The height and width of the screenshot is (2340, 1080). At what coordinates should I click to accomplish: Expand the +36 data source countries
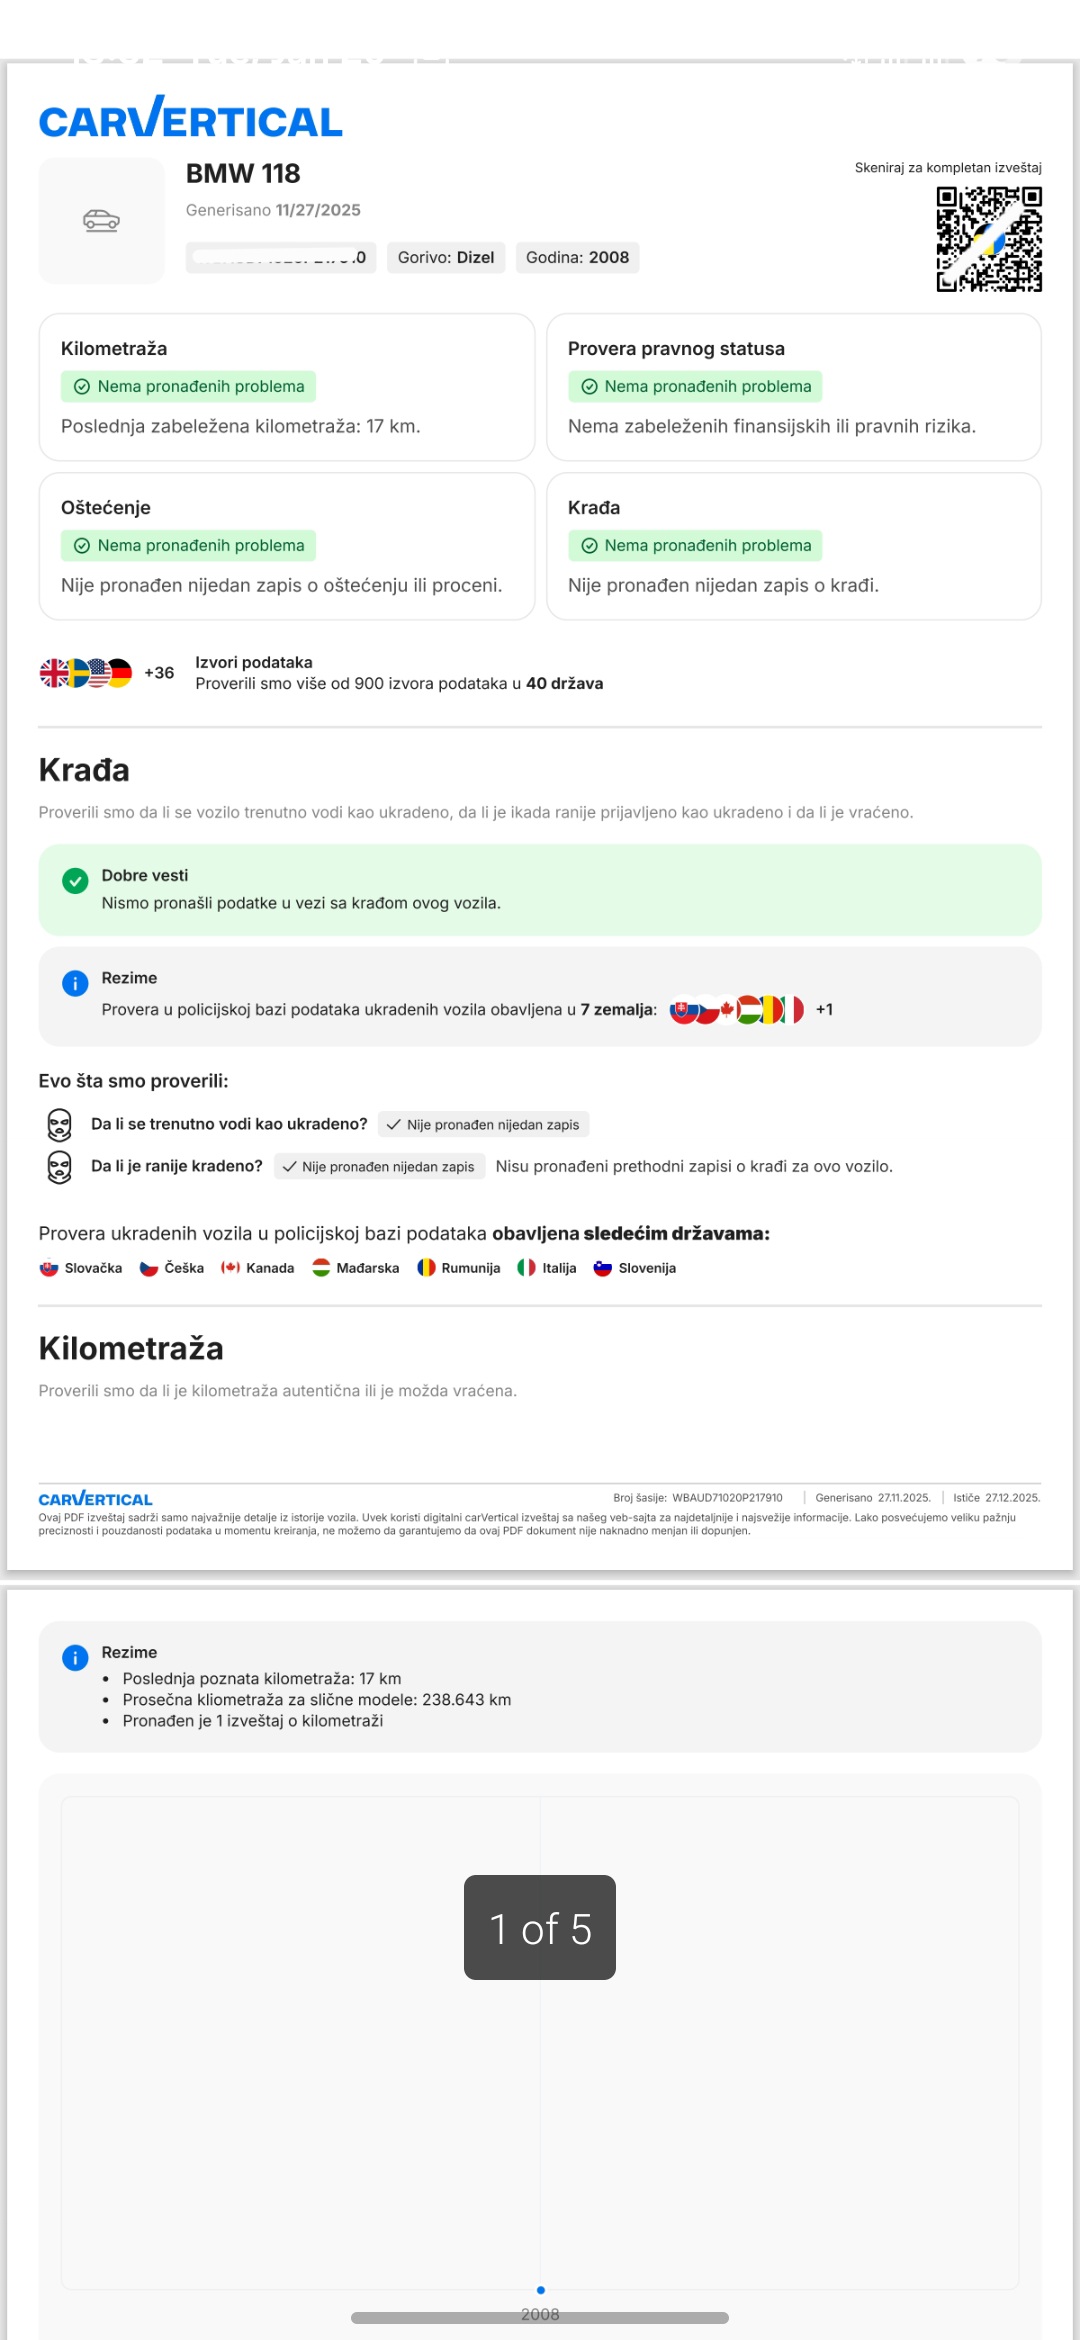click(x=159, y=673)
